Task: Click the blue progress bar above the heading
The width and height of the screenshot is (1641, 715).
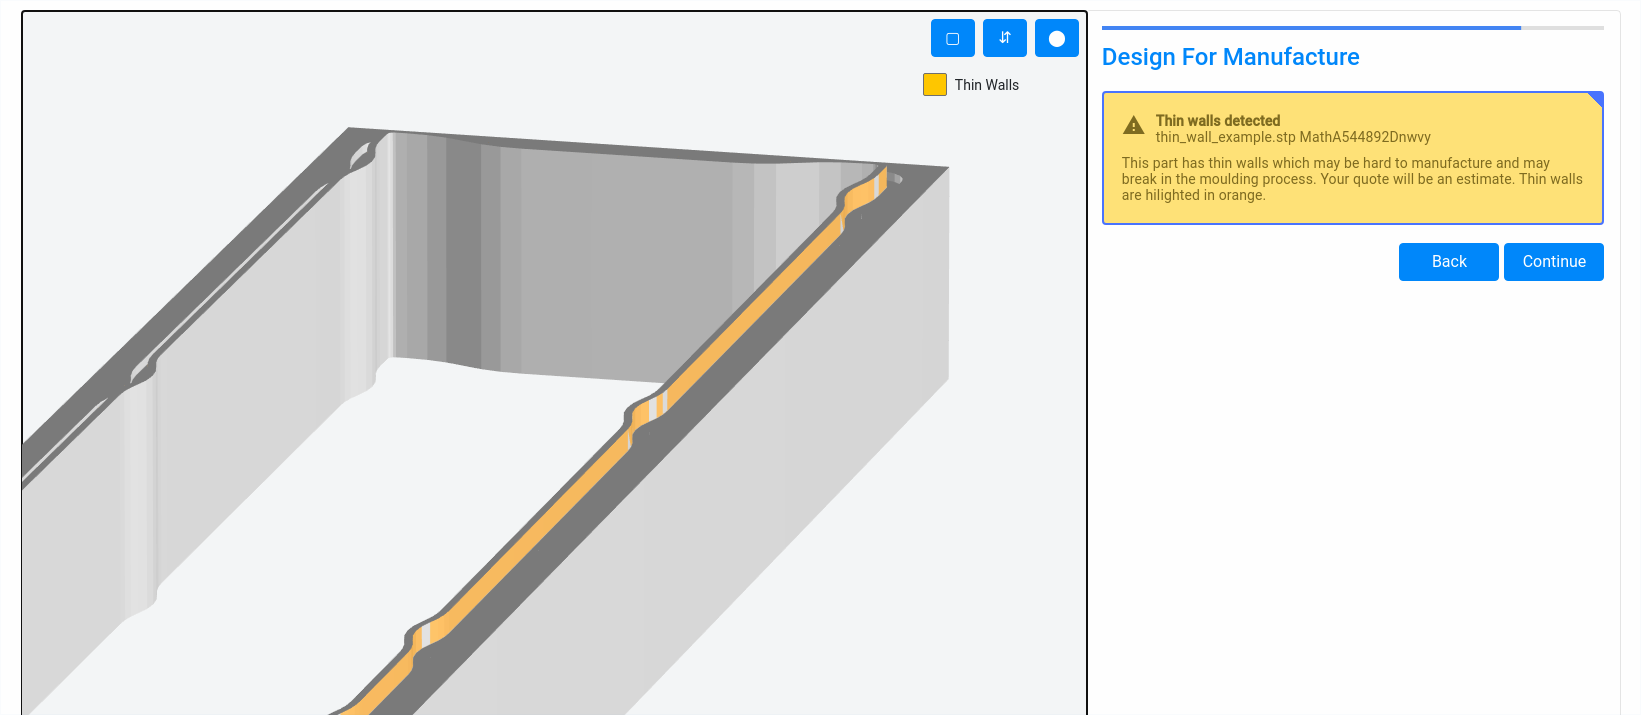Action: pos(1311,28)
